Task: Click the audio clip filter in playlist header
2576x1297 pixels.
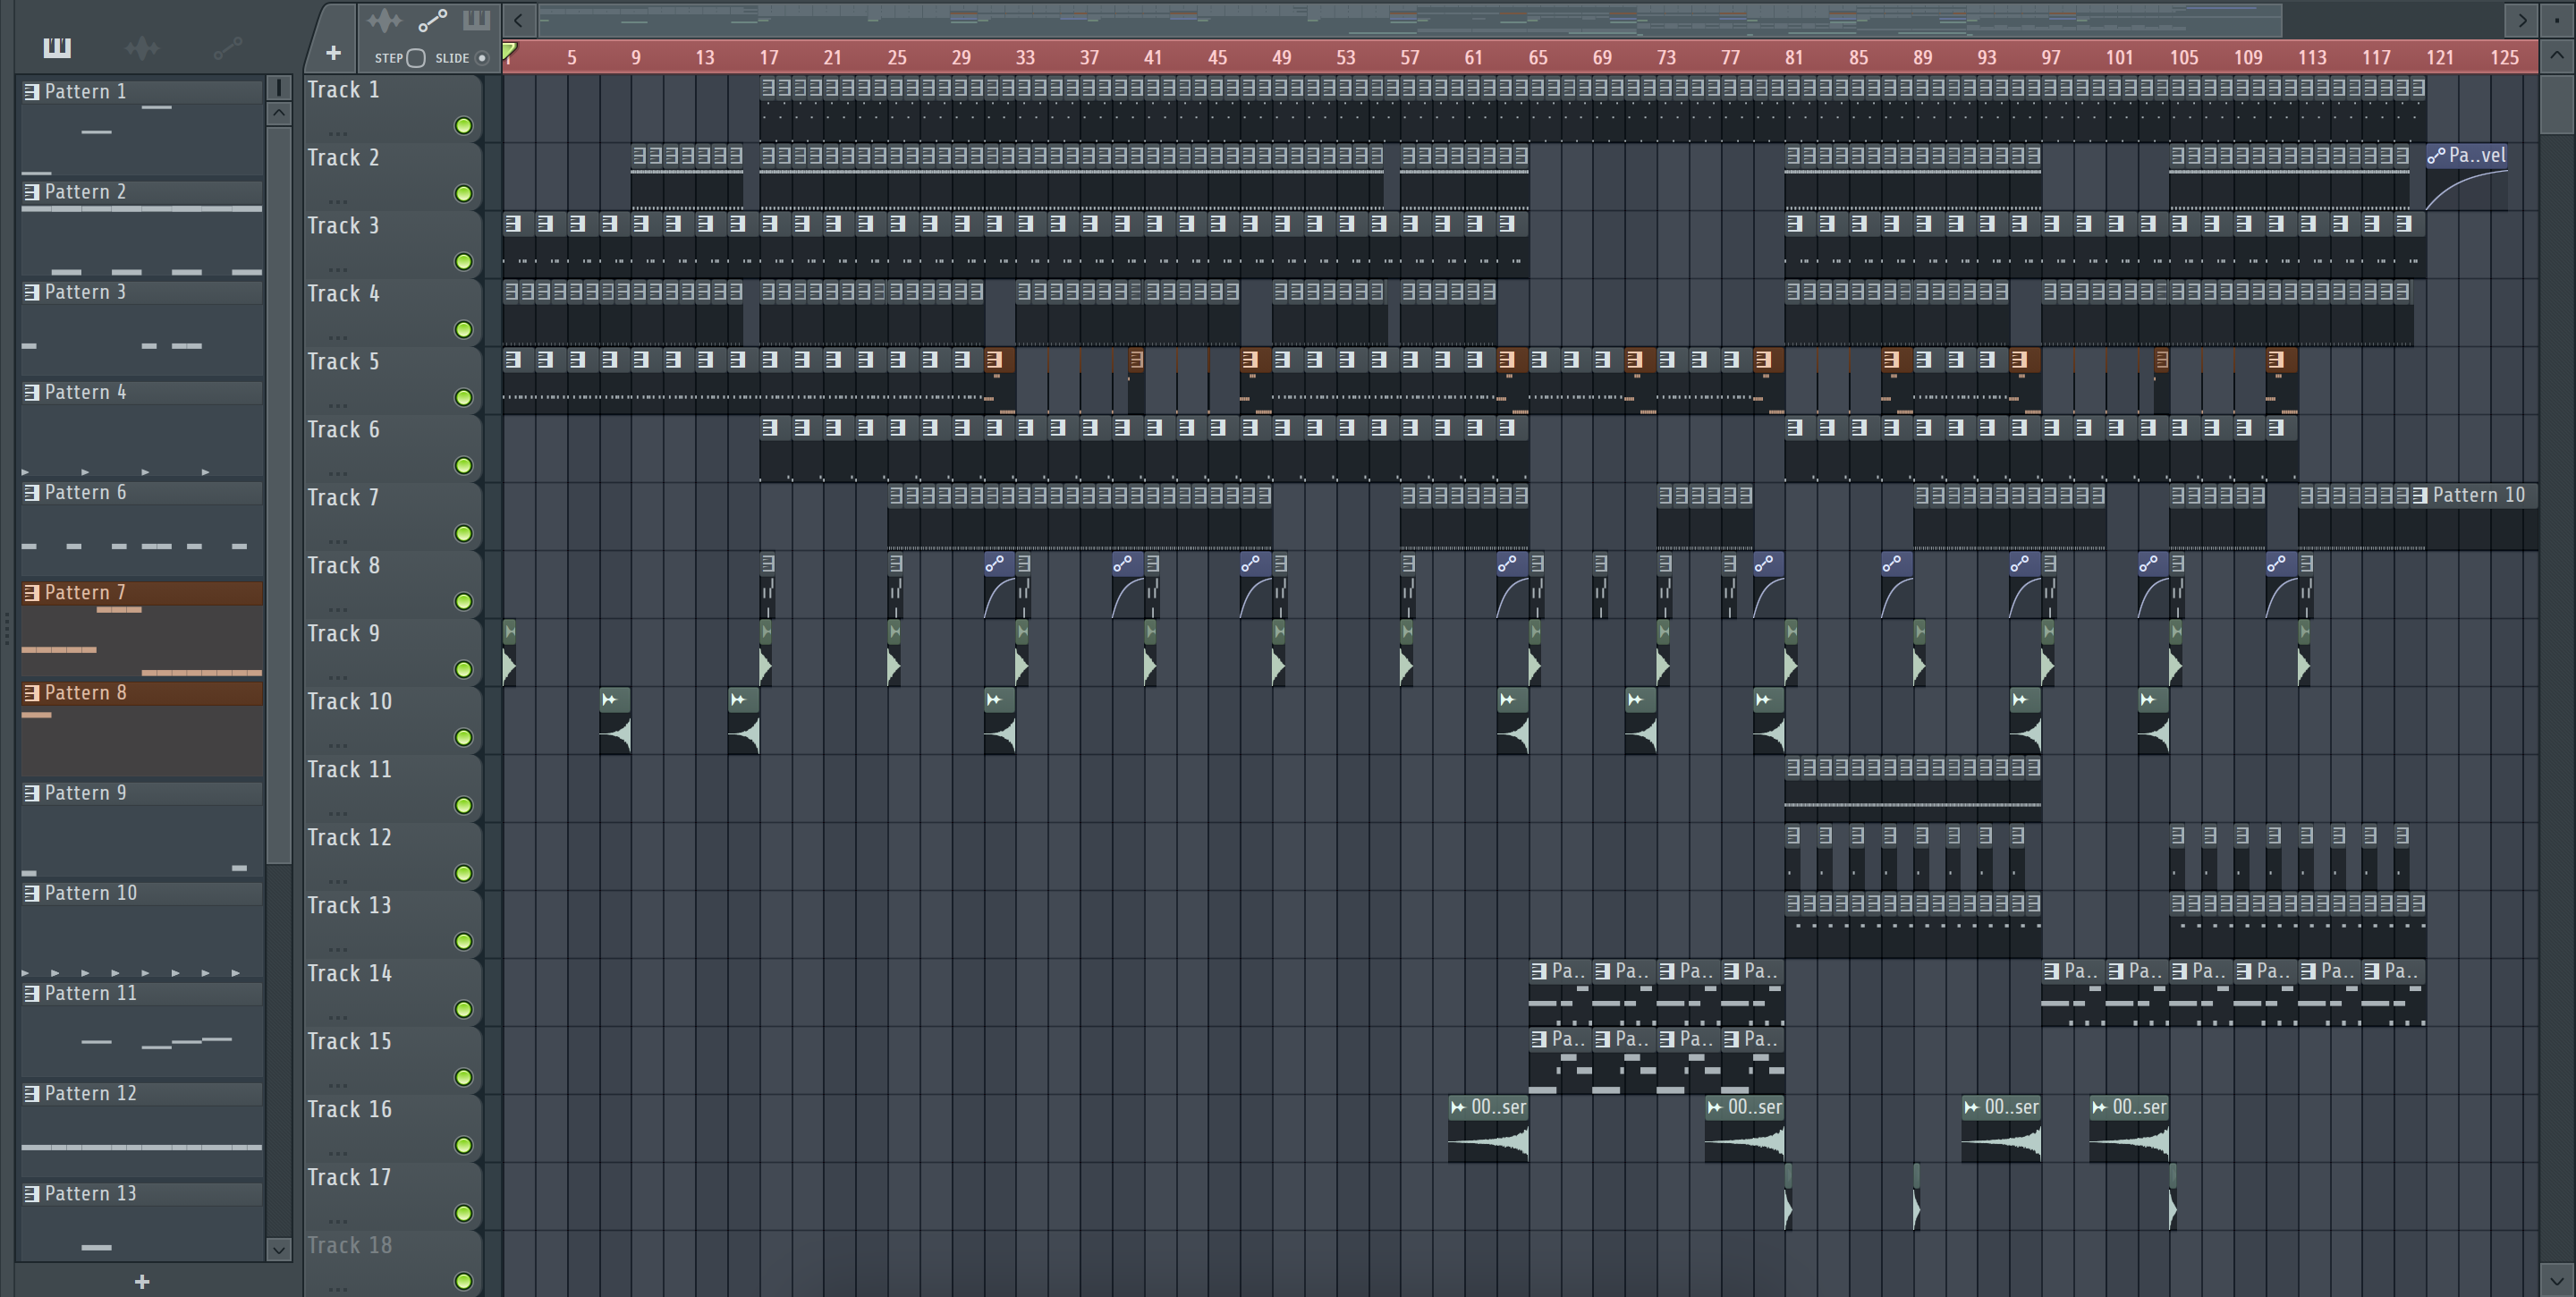Action: (x=384, y=20)
